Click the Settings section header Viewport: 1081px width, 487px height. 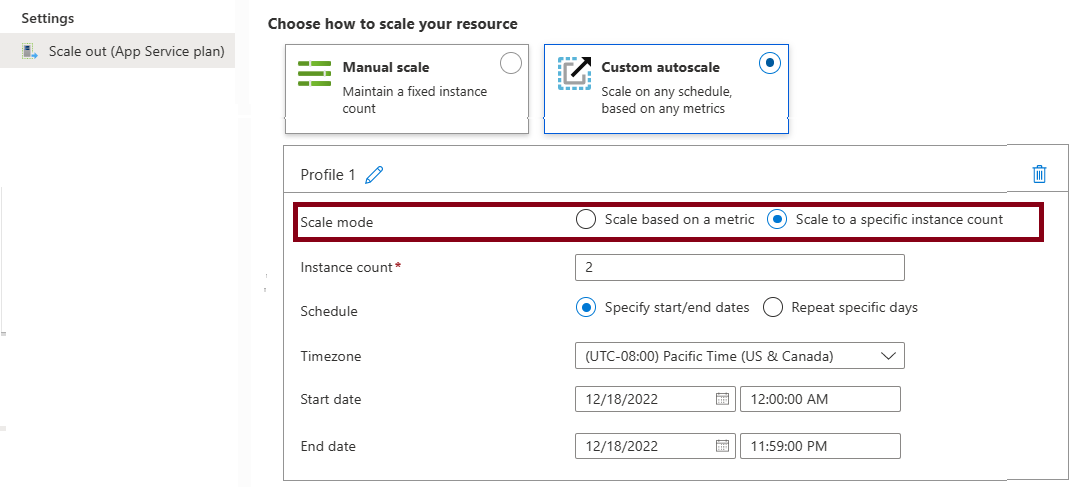(x=48, y=19)
